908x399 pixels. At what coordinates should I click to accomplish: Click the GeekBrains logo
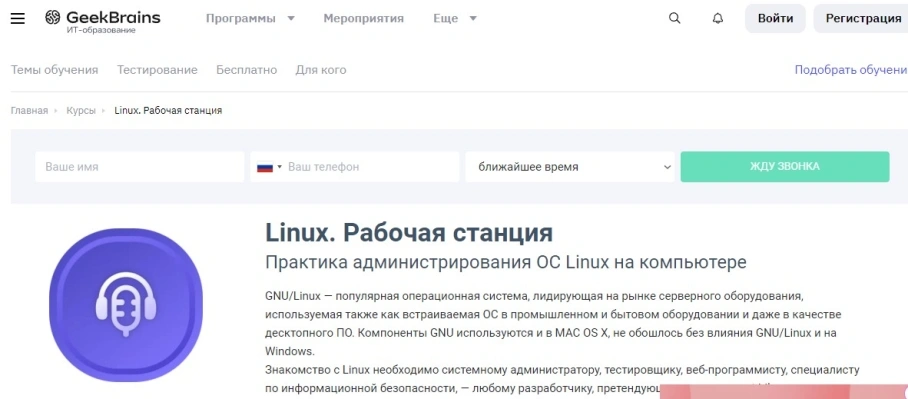click(102, 21)
